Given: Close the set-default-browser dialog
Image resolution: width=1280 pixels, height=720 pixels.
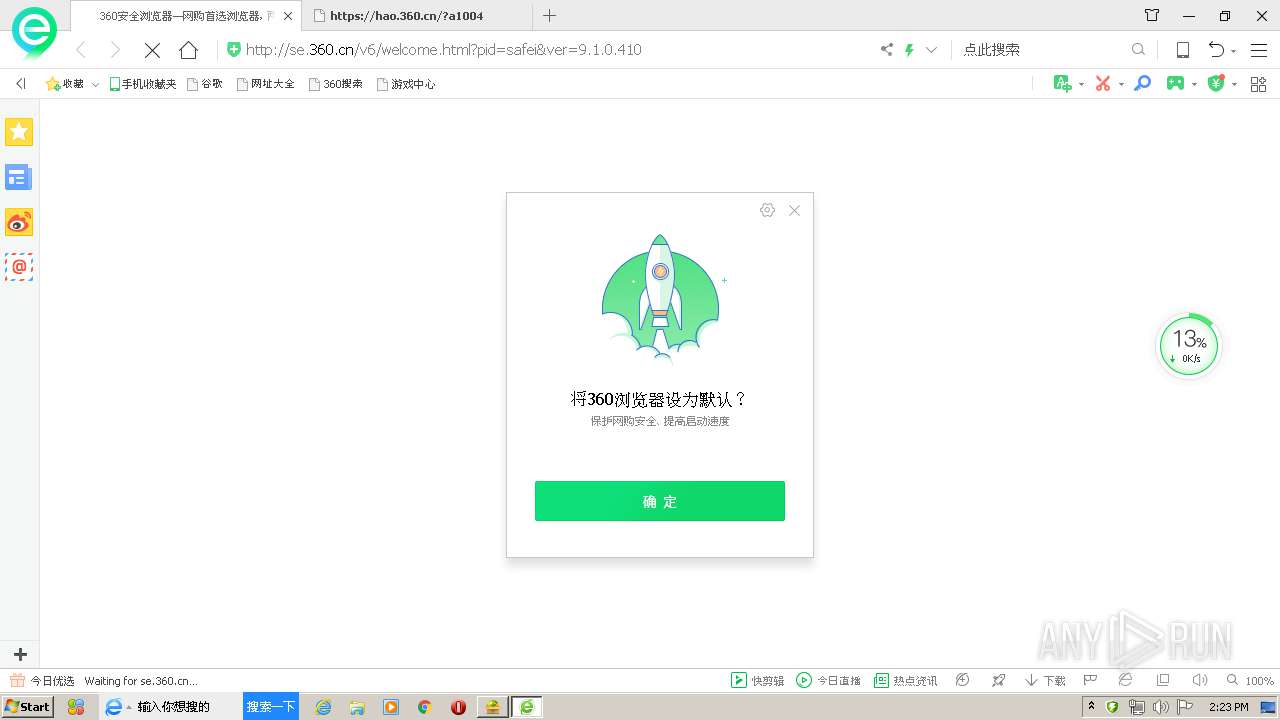Looking at the screenshot, I should click(794, 210).
